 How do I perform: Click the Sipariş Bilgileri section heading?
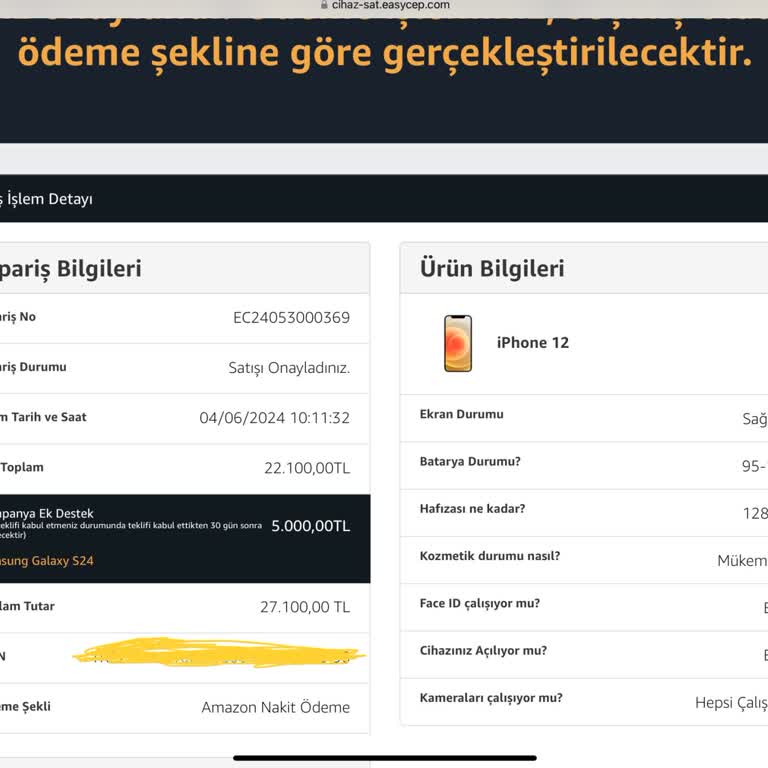pos(71,268)
